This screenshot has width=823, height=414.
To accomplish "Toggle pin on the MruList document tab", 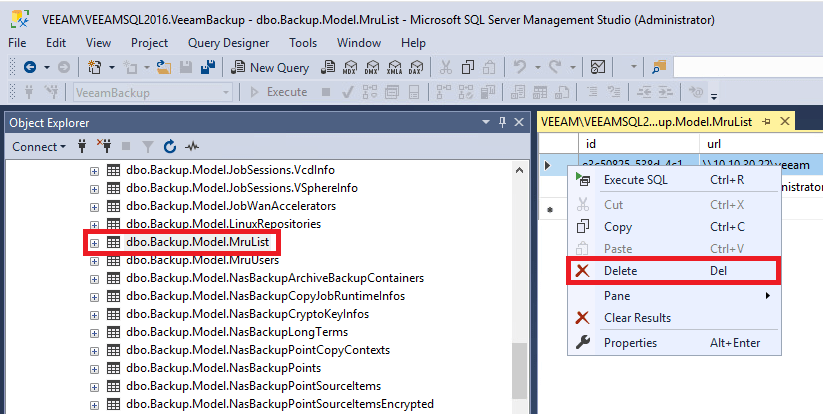I will [766, 122].
